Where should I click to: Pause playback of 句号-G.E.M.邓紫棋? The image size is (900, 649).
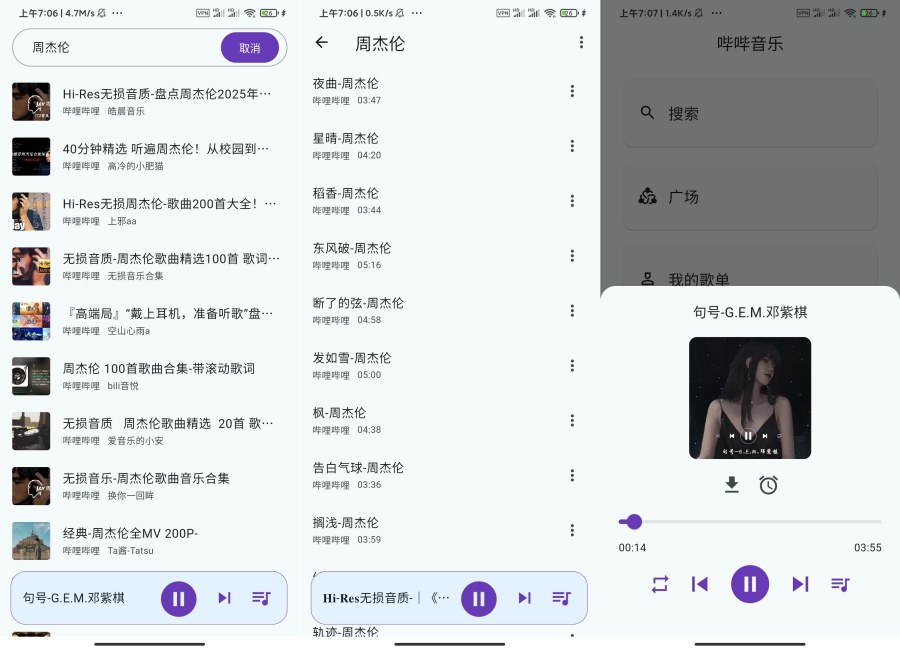[x=179, y=598]
